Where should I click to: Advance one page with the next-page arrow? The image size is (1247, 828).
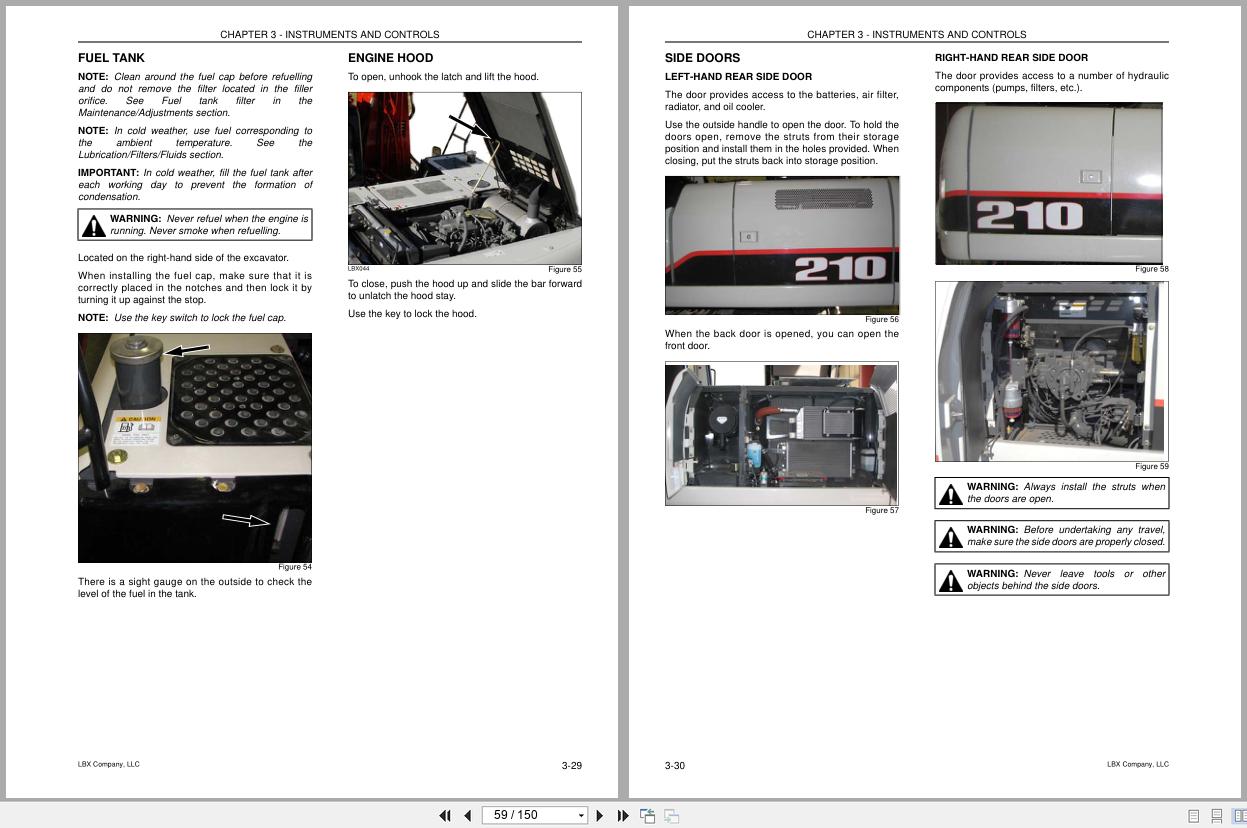click(x=599, y=815)
